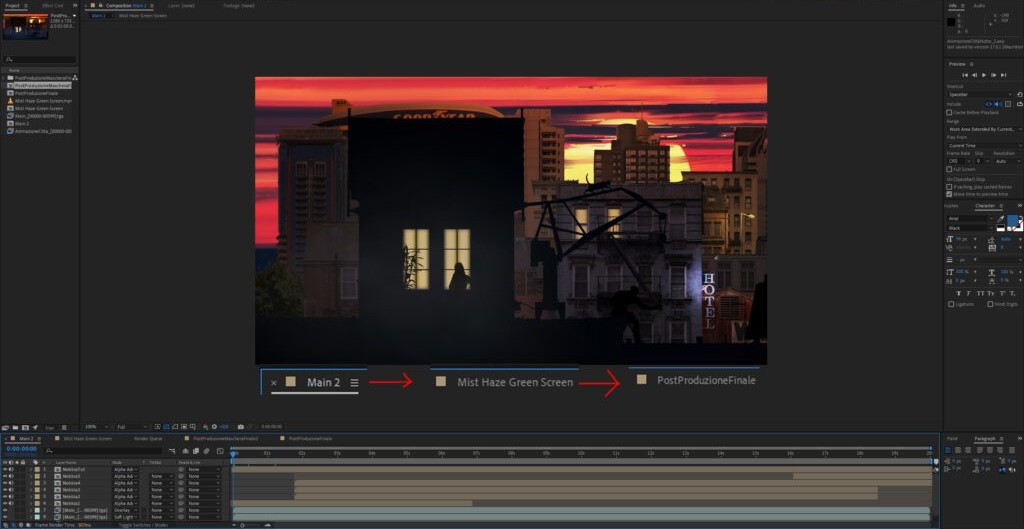Expand the NebbiaTutt layer properties
Viewport: 1024px width, 529px height.
pos(30,469)
